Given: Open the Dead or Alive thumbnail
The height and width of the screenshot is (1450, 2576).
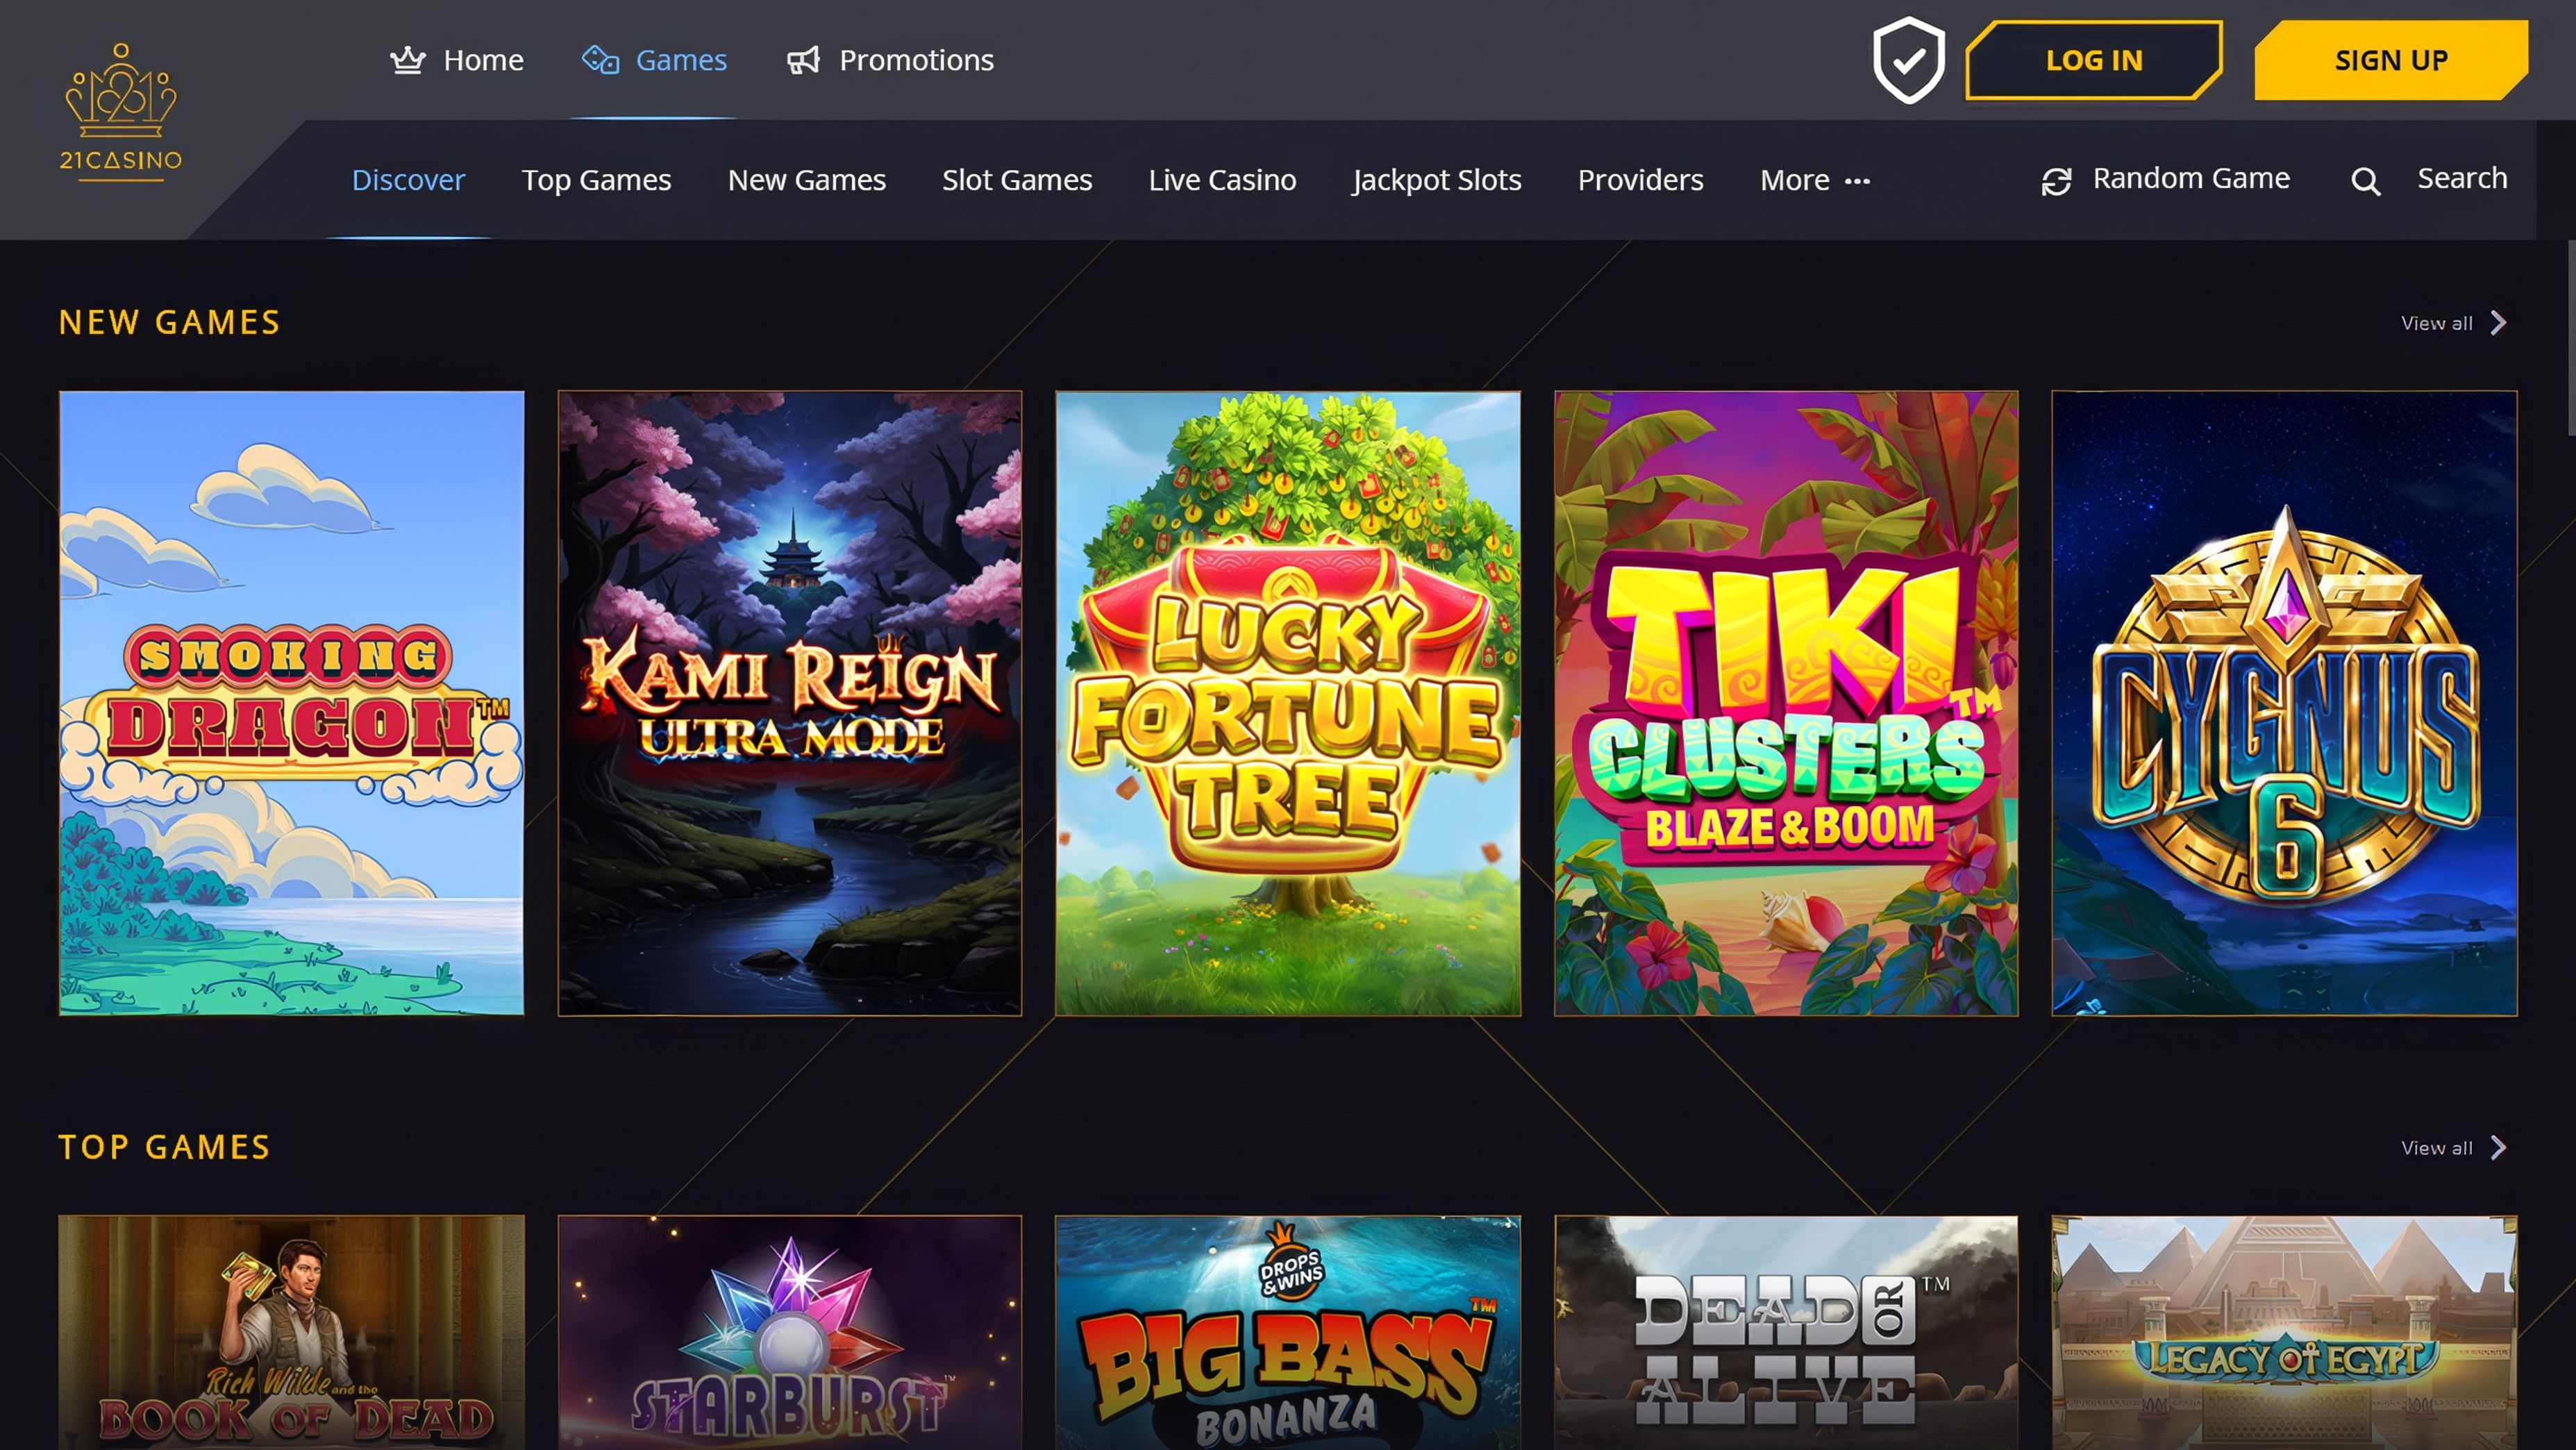Looking at the screenshot, I should click(1786, 1332).
